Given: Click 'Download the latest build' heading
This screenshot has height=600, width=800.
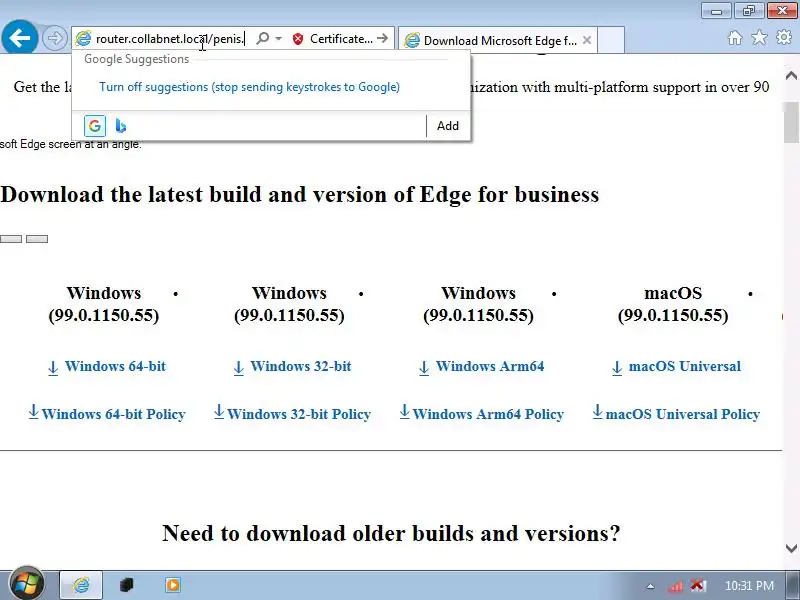Looking at the screenshot, I should pos(299,194).
